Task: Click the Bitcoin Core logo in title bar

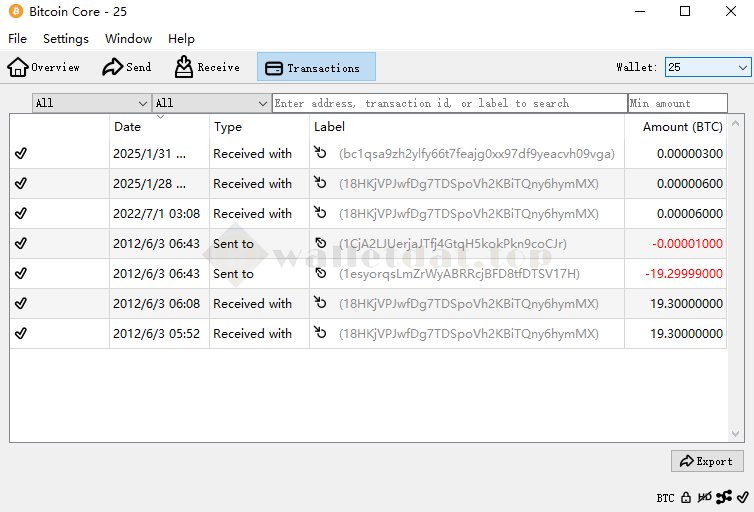Action: (x=15, y=11)
